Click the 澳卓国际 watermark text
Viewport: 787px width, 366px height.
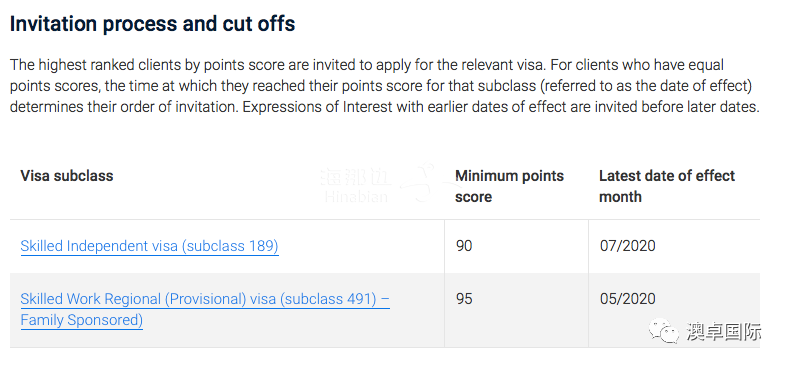tap(723, 332)
